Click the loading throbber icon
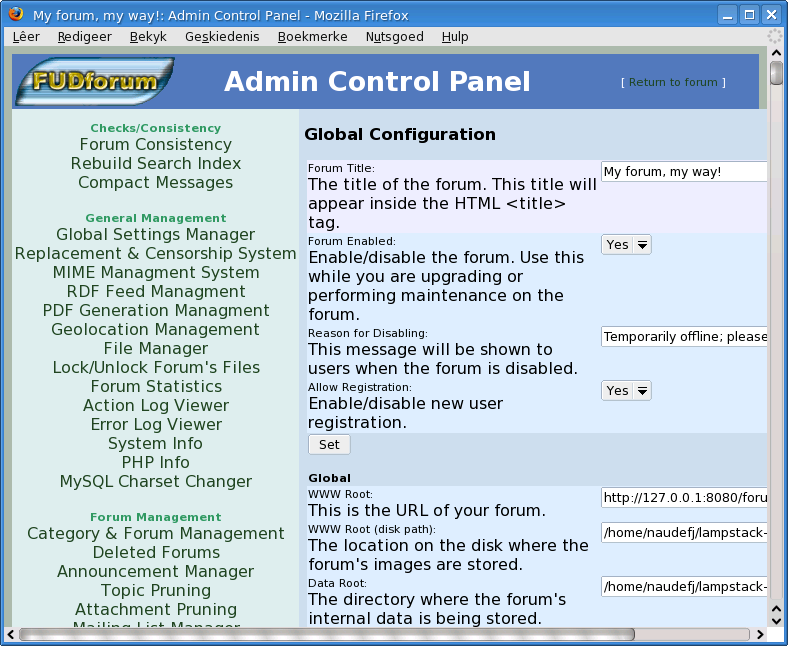 tap(775, 36)
